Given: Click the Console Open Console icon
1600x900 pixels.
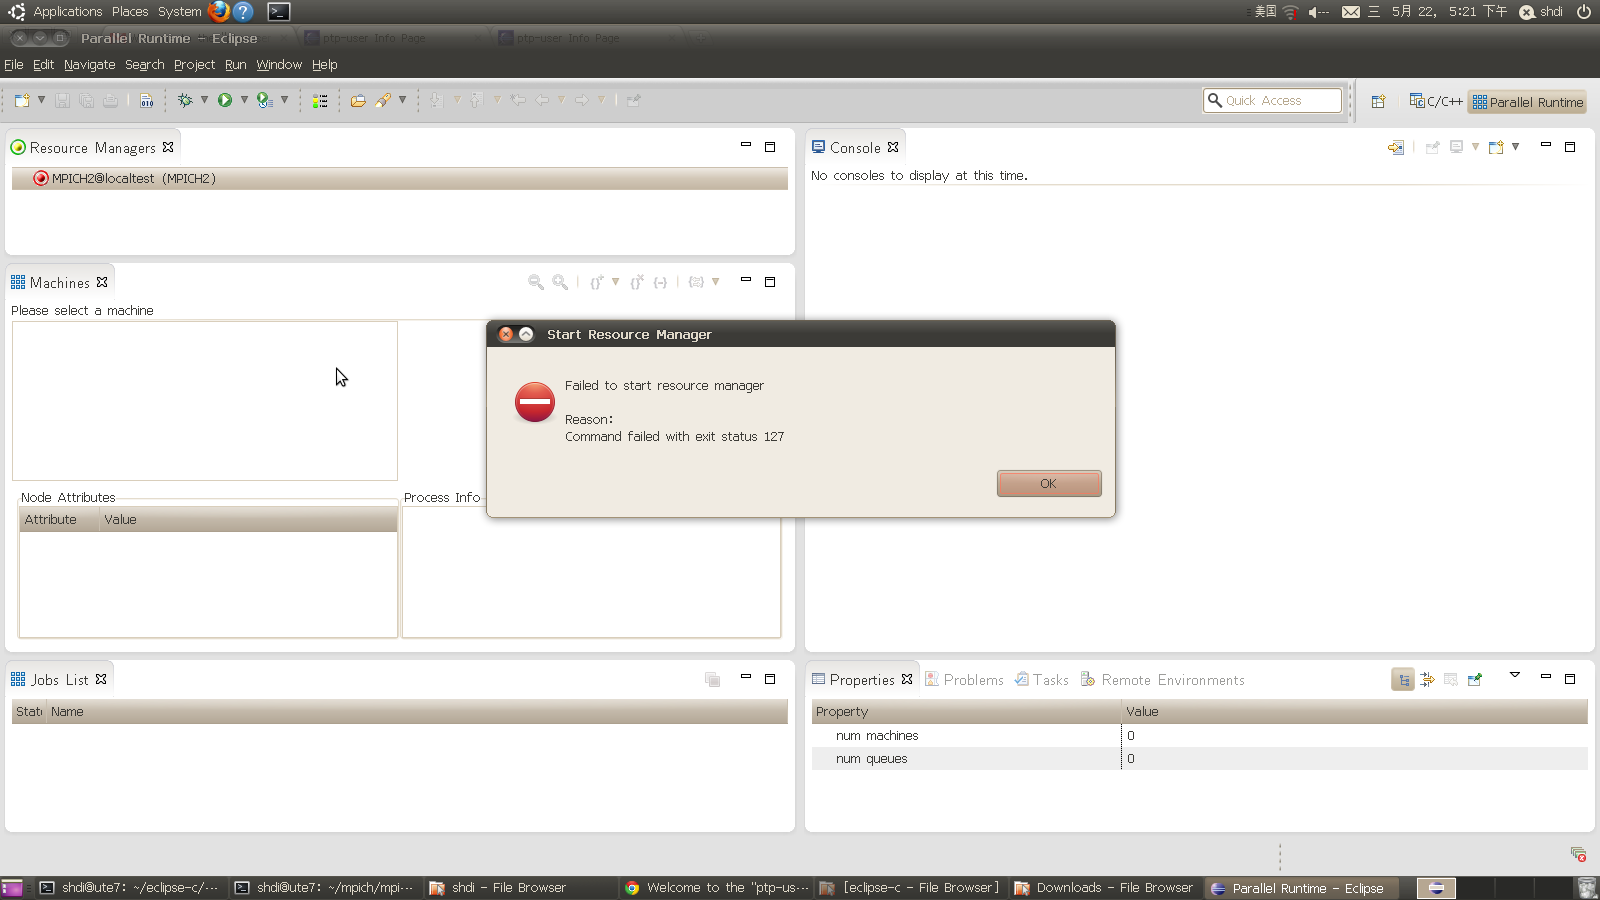Looking at the screenshot, I should [x=1496, y=148].
